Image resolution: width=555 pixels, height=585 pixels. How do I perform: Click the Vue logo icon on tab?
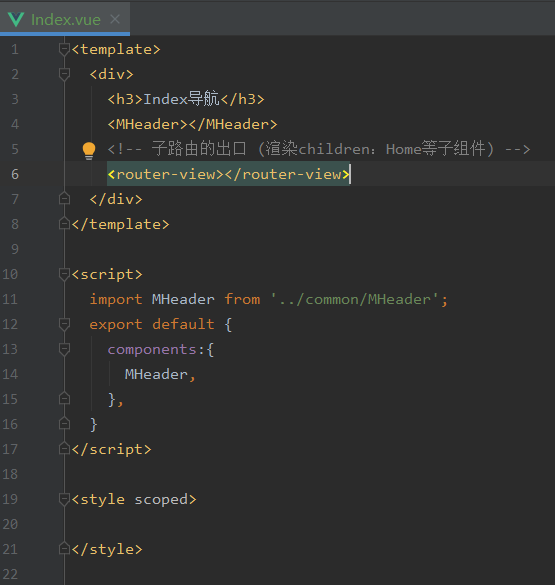(x=16, y=19)
